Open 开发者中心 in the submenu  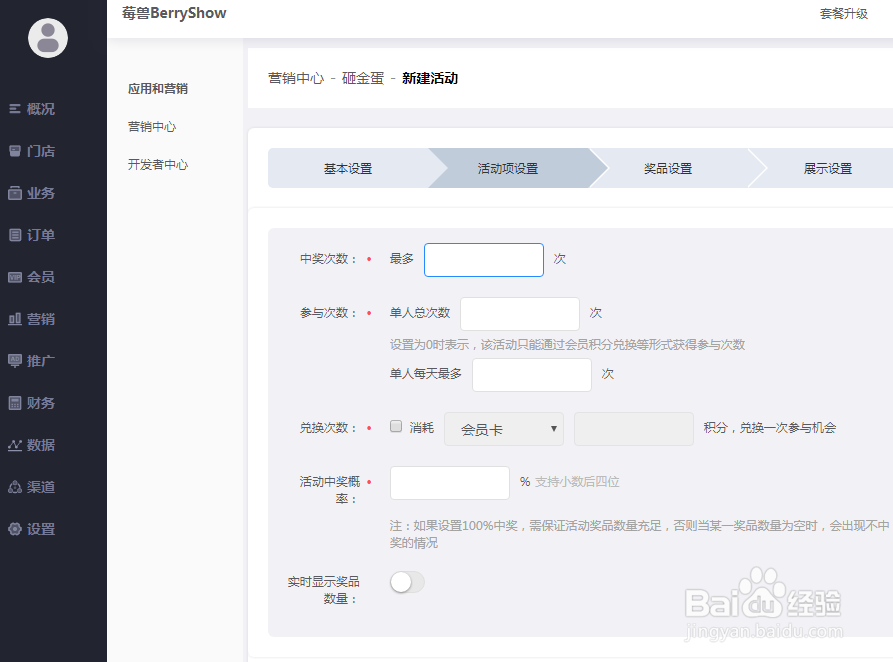click(x=158, y=165)
